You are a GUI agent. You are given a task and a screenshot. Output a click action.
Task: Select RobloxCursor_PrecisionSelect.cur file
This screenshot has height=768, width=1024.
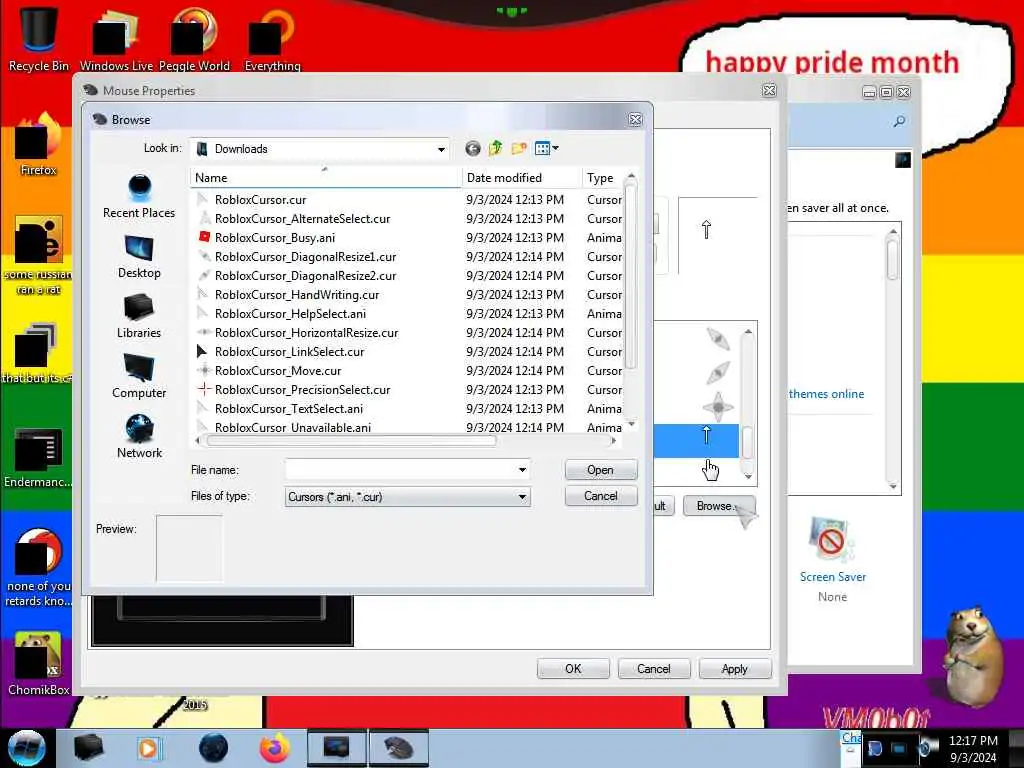point(302,389)
